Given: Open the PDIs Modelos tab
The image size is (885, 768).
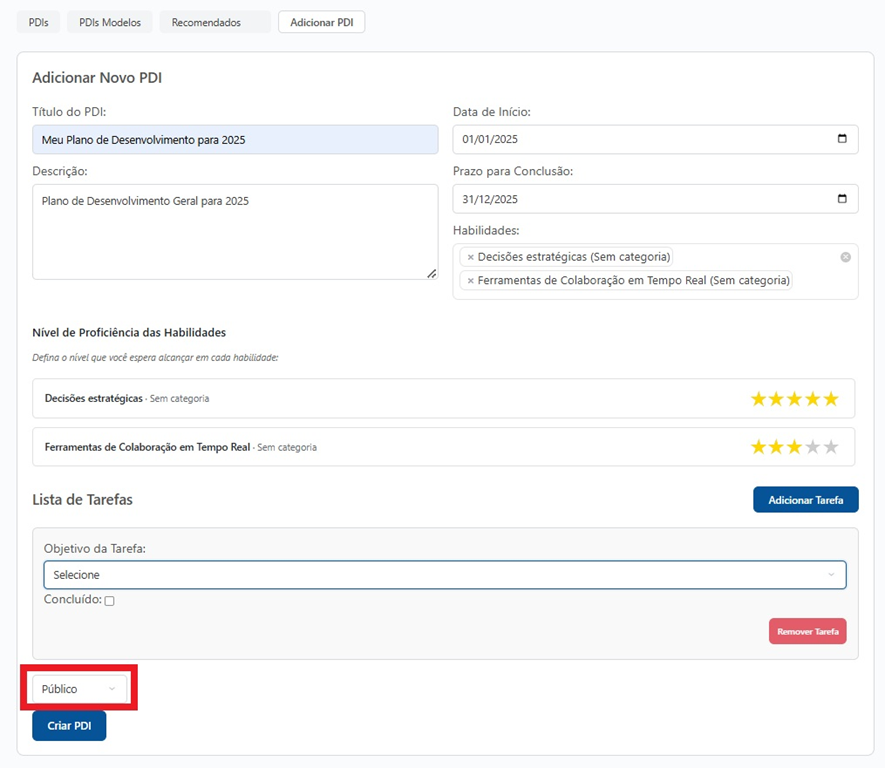Looking at the screenshot, I should (x=110, y=22).
